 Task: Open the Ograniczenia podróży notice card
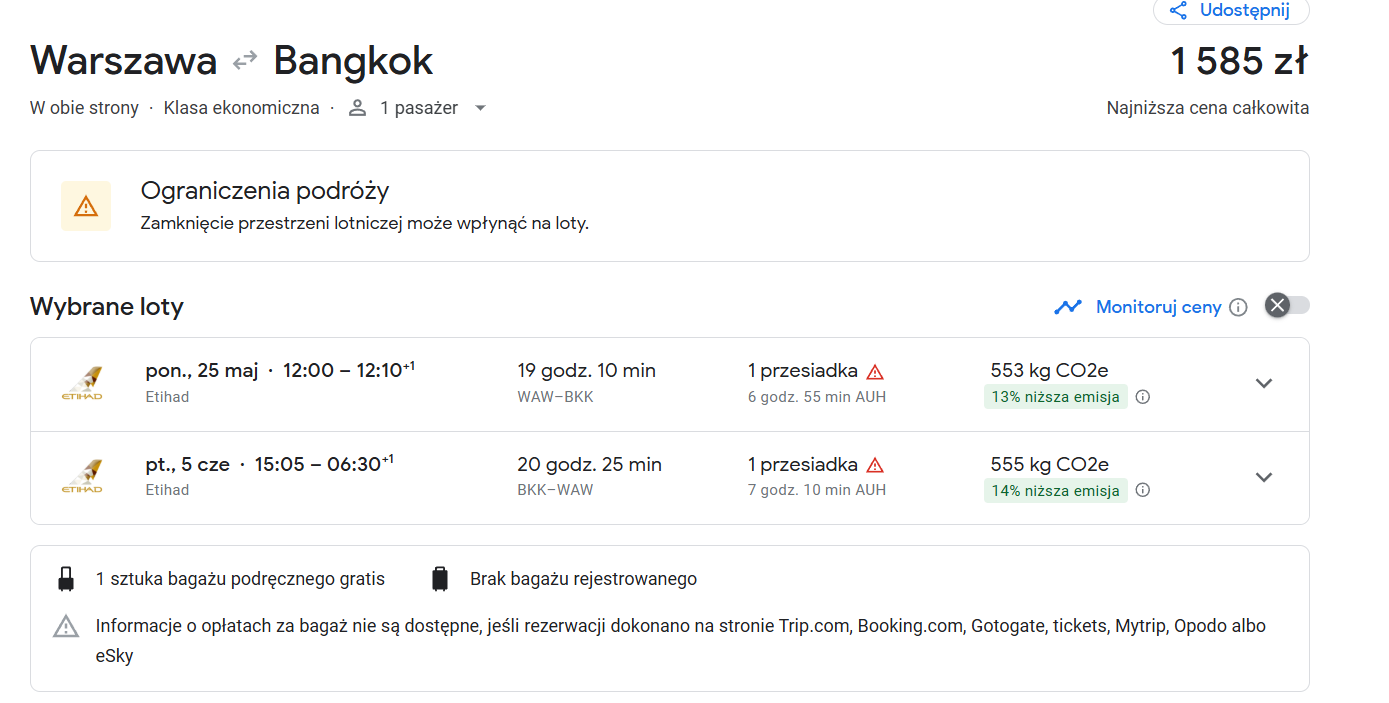(x=669, y=206)
